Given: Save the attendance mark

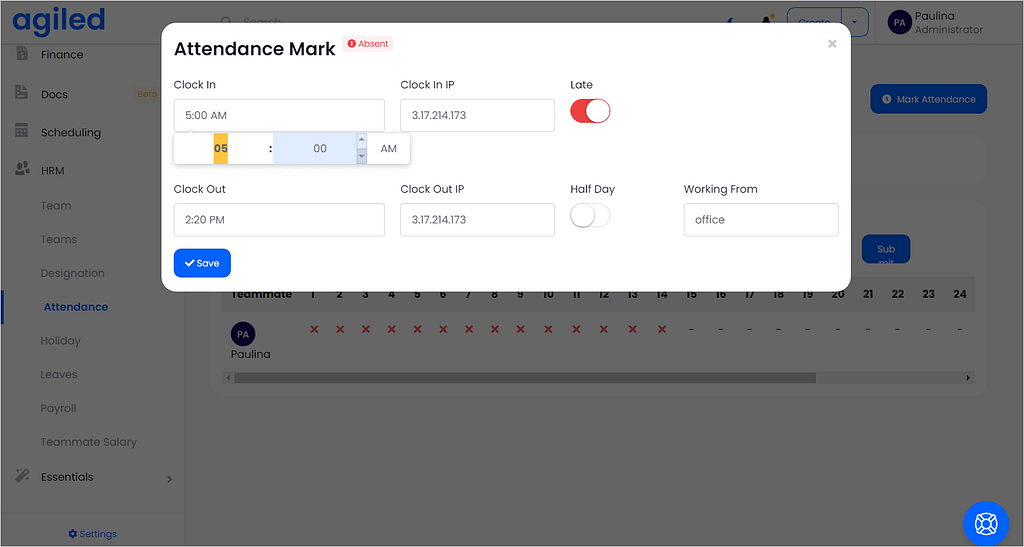Looking at the screenshot, I should (x=202, y=263).
